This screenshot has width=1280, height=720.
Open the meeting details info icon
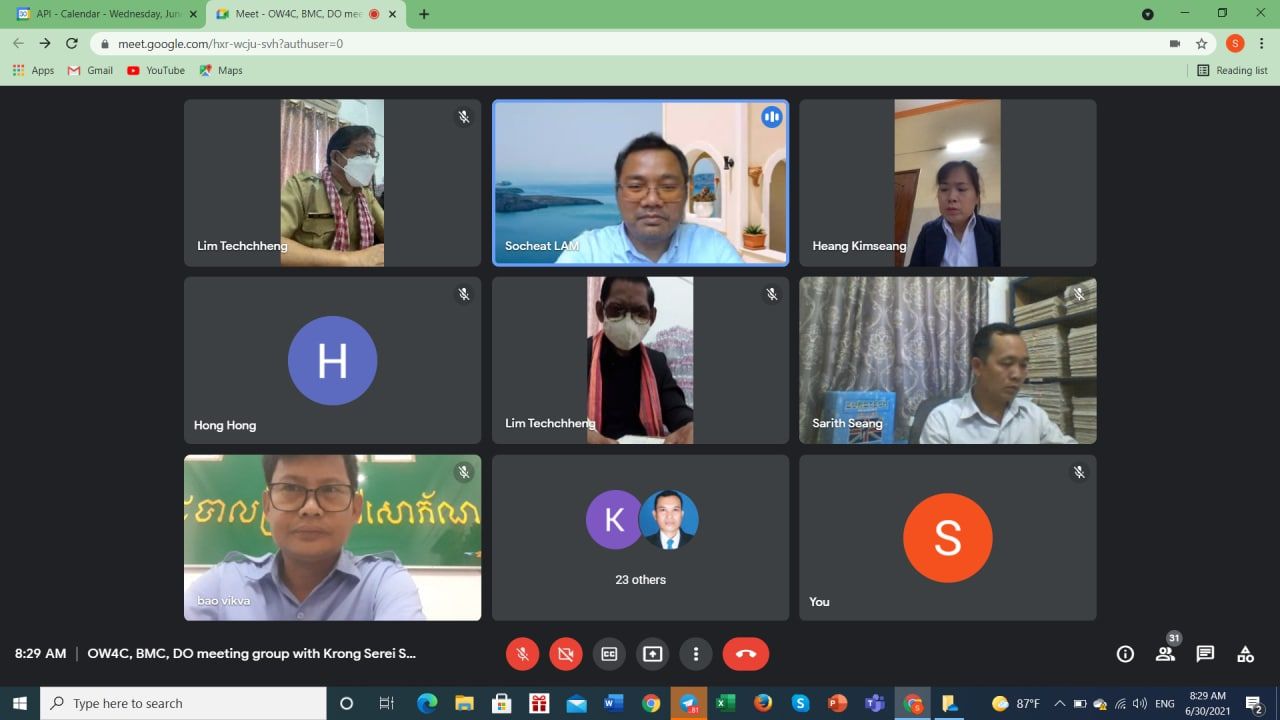[1125, 654]
